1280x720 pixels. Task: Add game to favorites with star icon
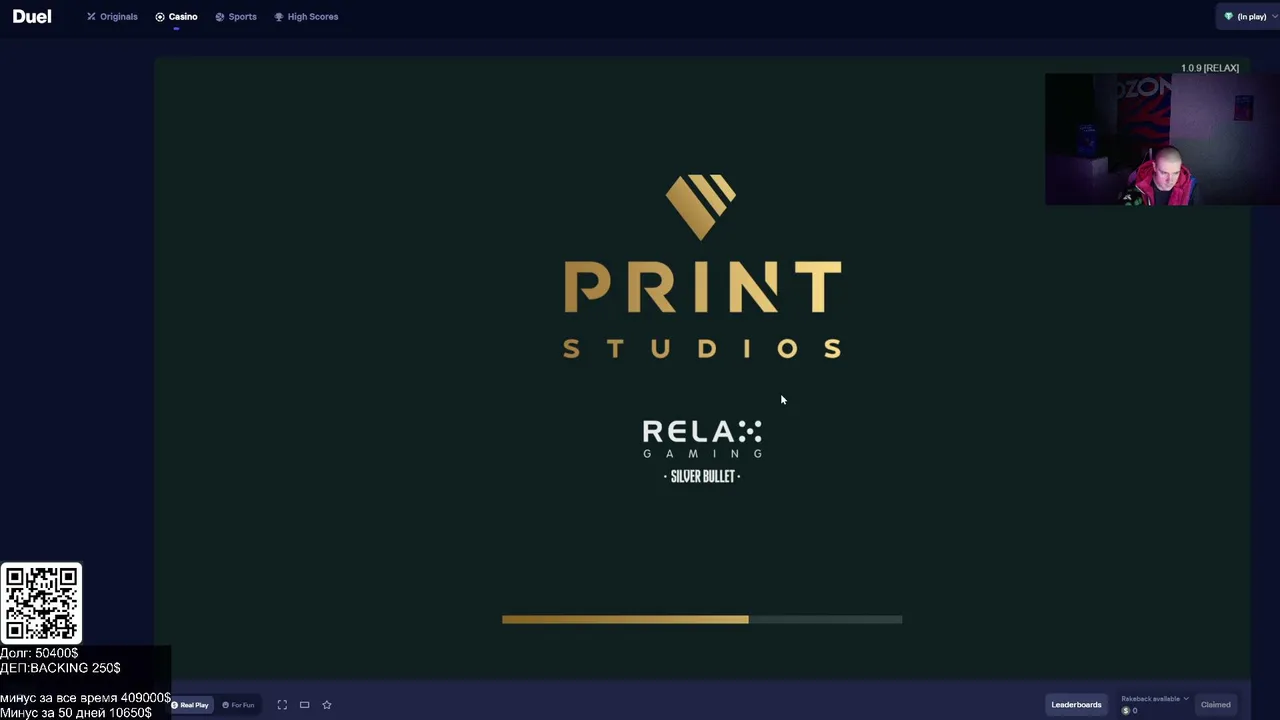click(x=327, y=705)
